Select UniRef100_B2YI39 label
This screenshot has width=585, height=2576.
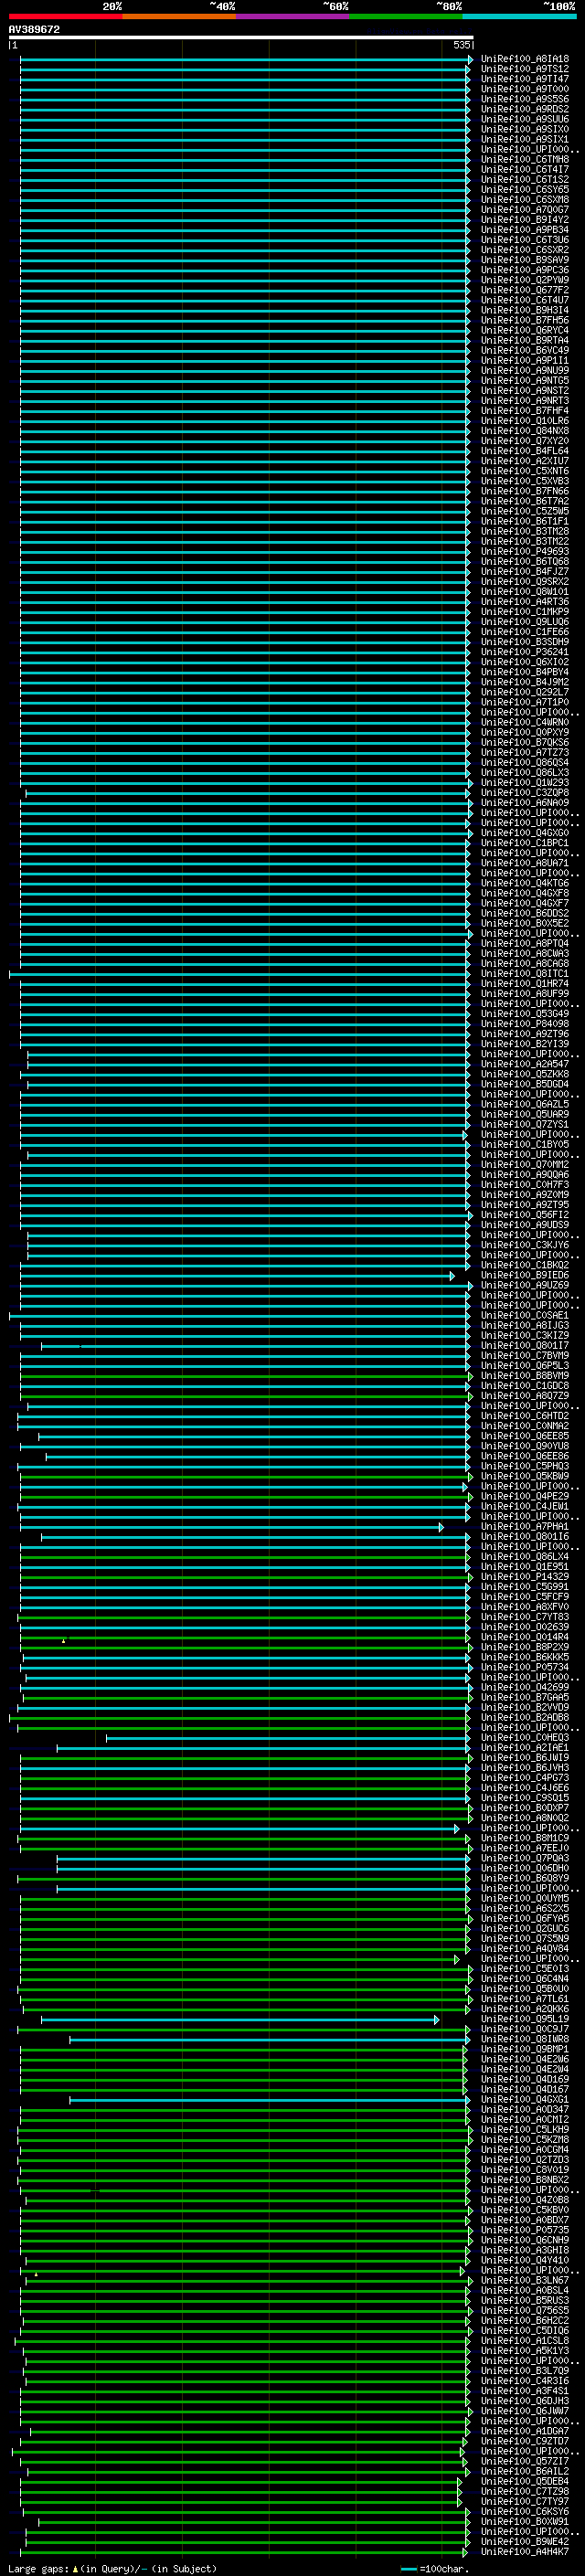[525, 1044]
